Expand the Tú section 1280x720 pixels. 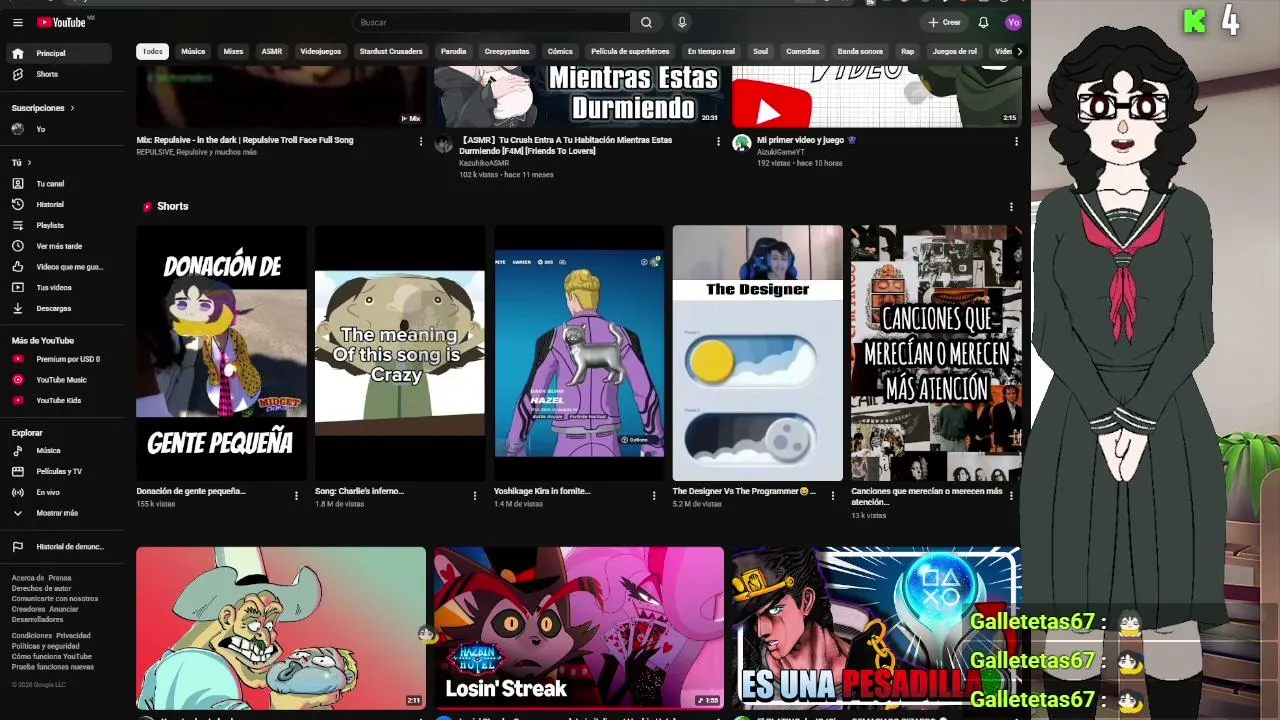click(x=21, y=163)
